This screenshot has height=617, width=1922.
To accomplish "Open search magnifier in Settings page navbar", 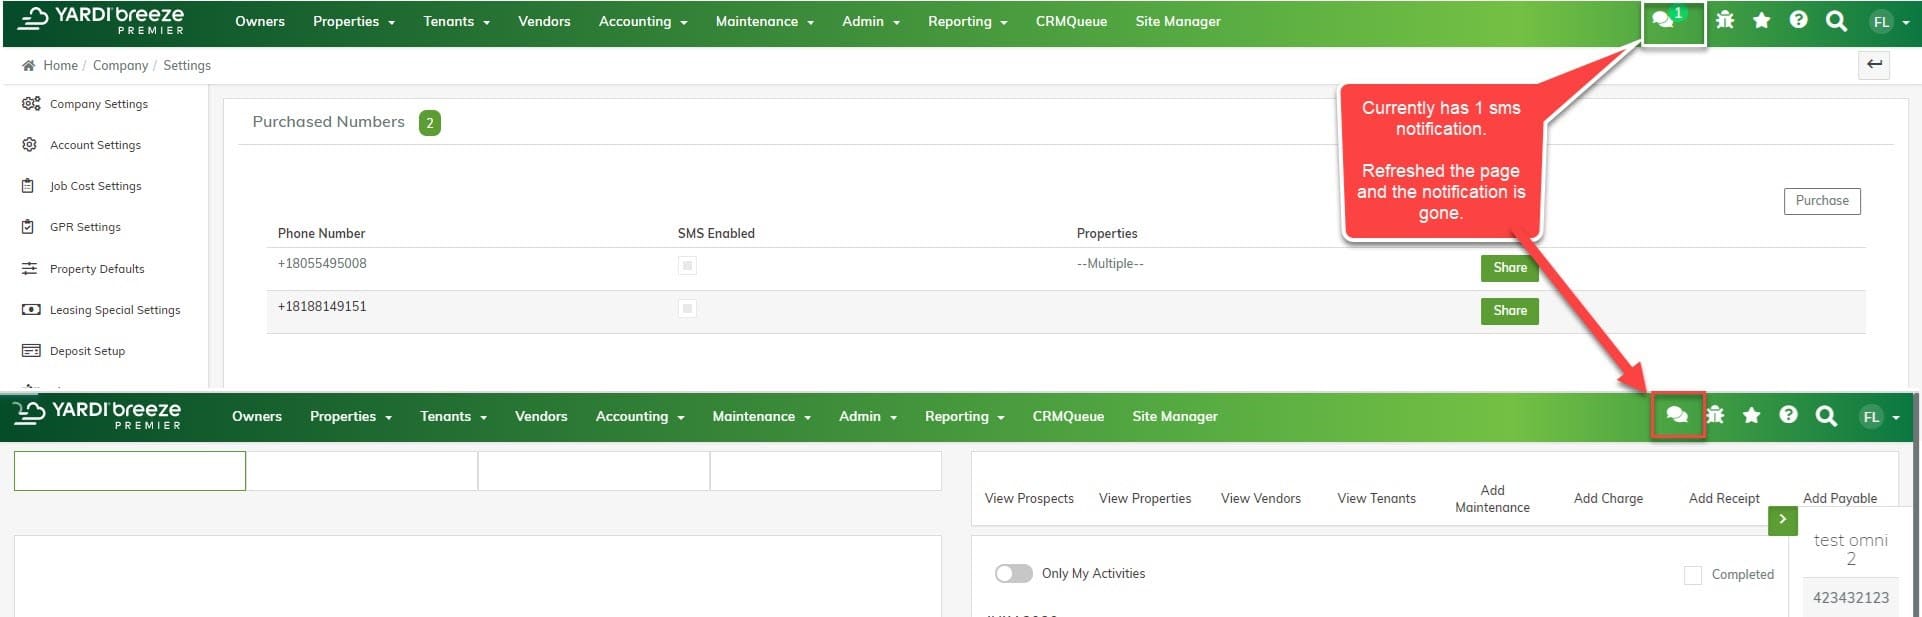I will (x=1836, y=21).
